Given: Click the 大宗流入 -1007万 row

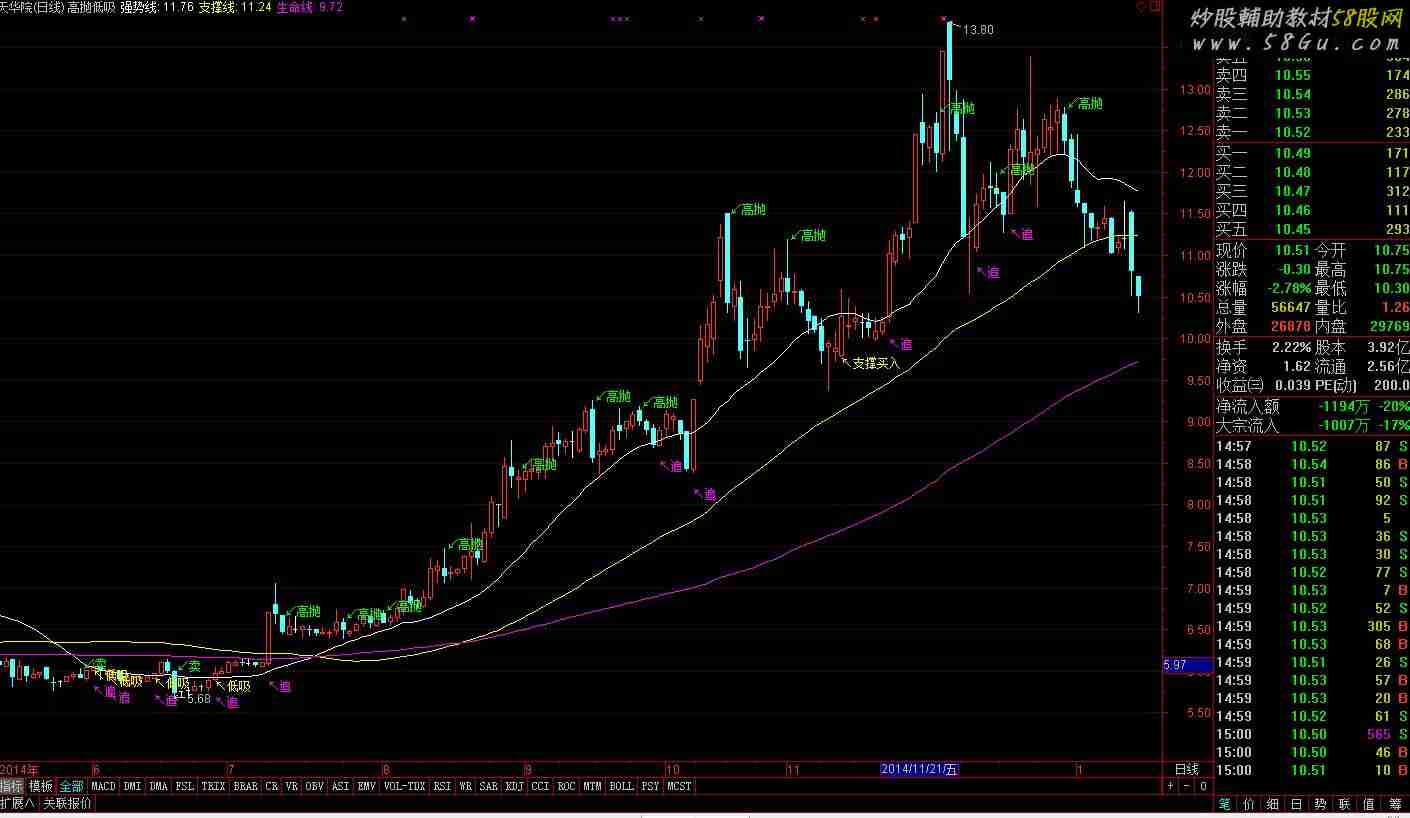Looking at the screenshot, I should tap(1312, 425).
